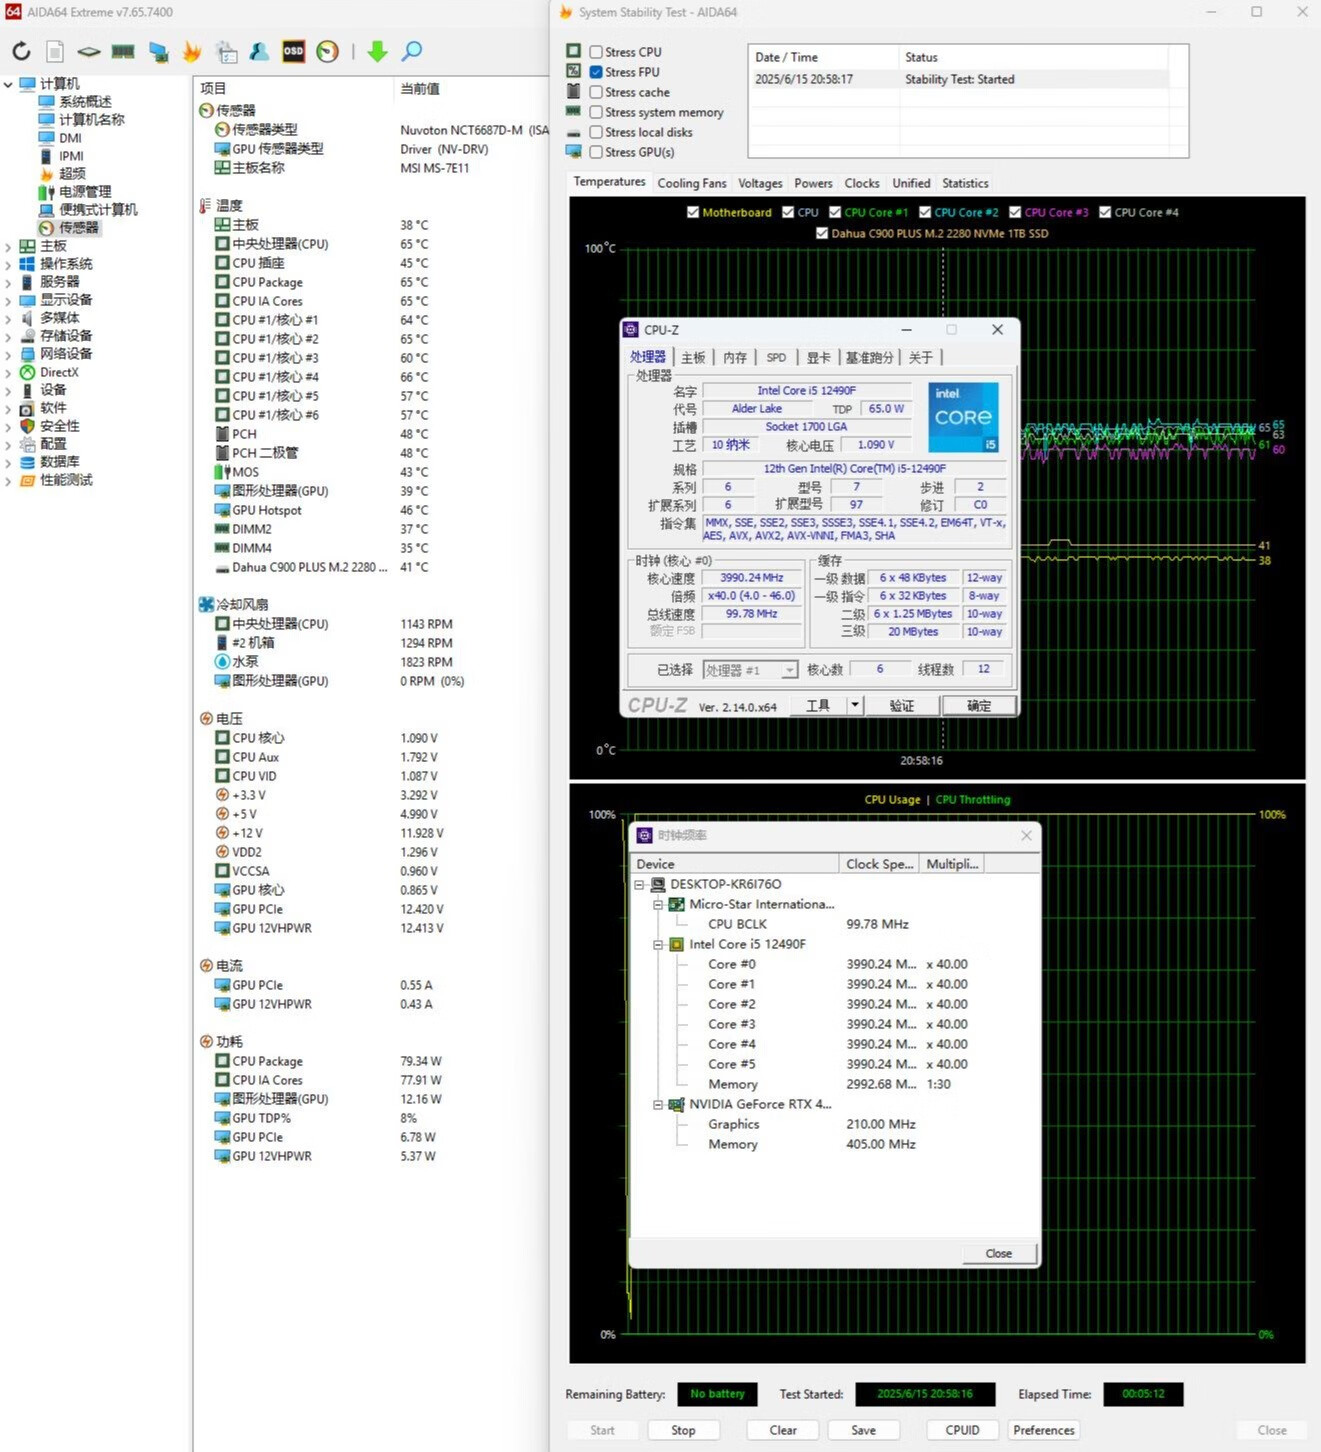
Task: Open the CPUID button
Action: click(963, 1430)
